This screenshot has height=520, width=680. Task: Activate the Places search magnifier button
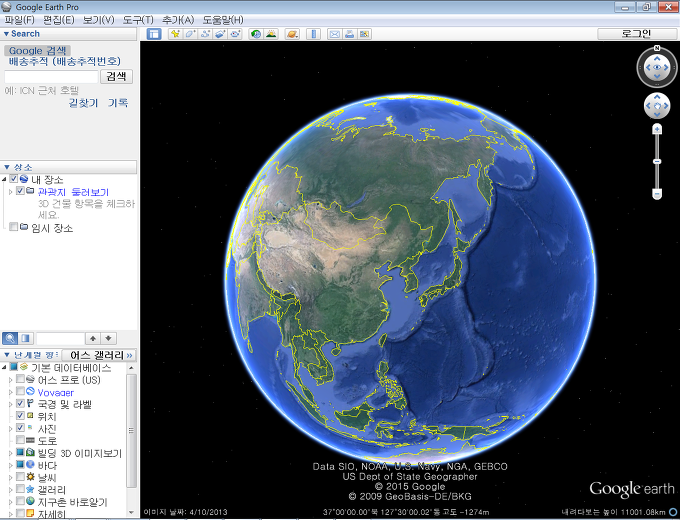(10, 338)
